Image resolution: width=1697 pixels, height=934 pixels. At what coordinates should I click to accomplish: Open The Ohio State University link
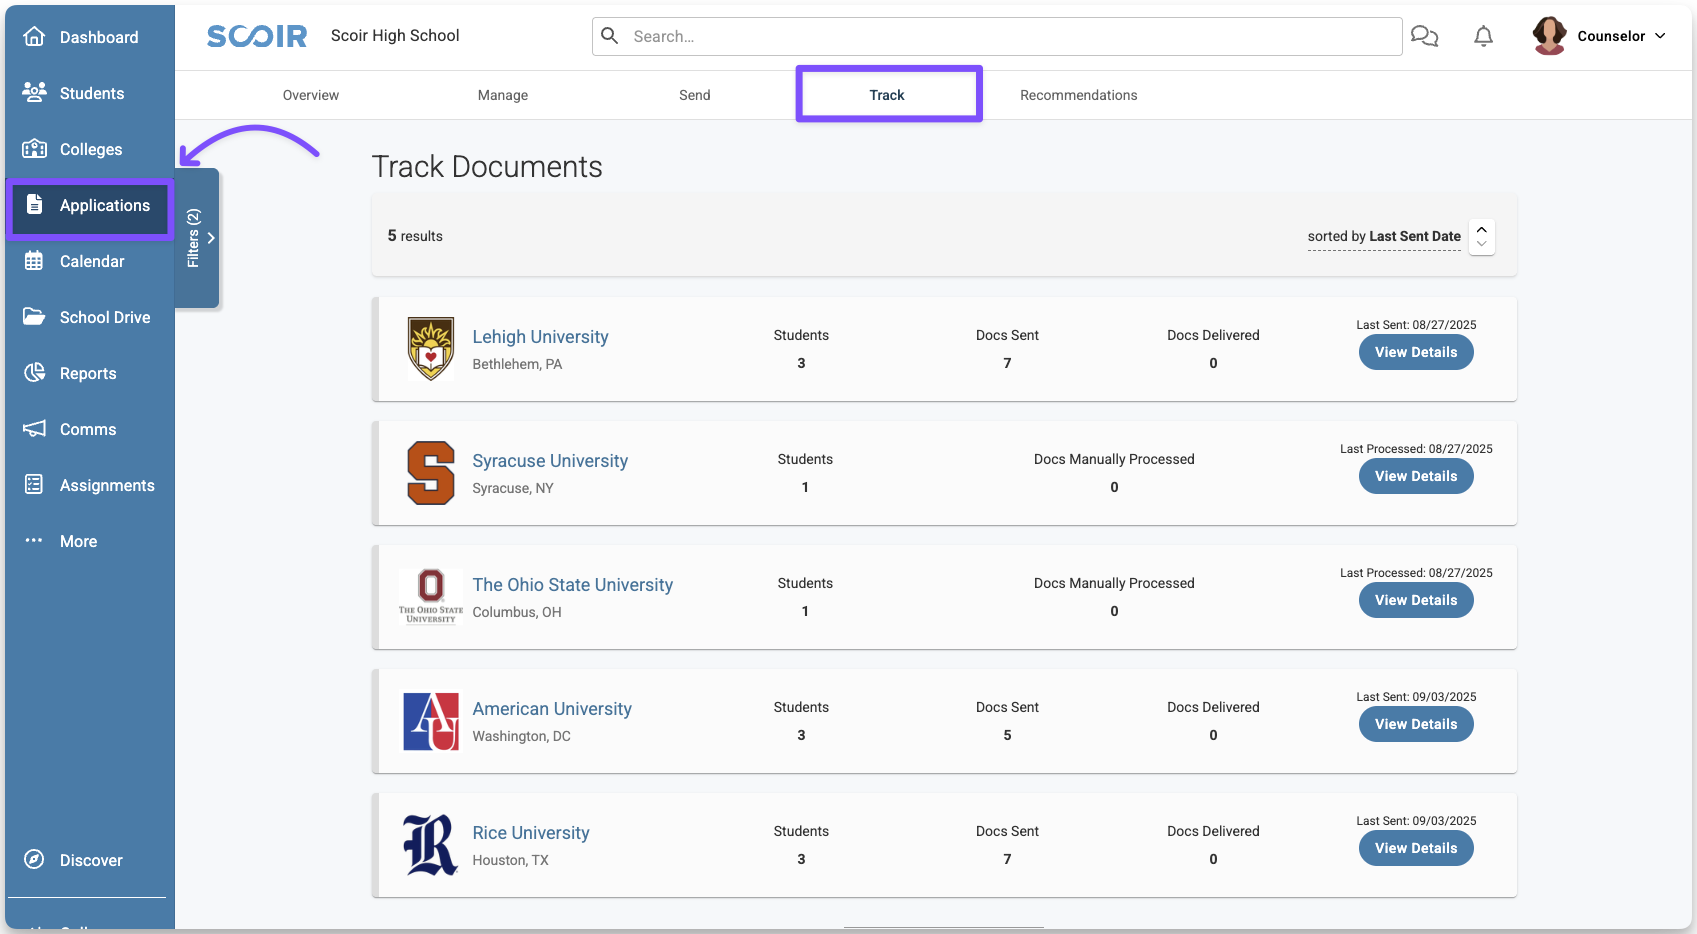click(572, 585)
